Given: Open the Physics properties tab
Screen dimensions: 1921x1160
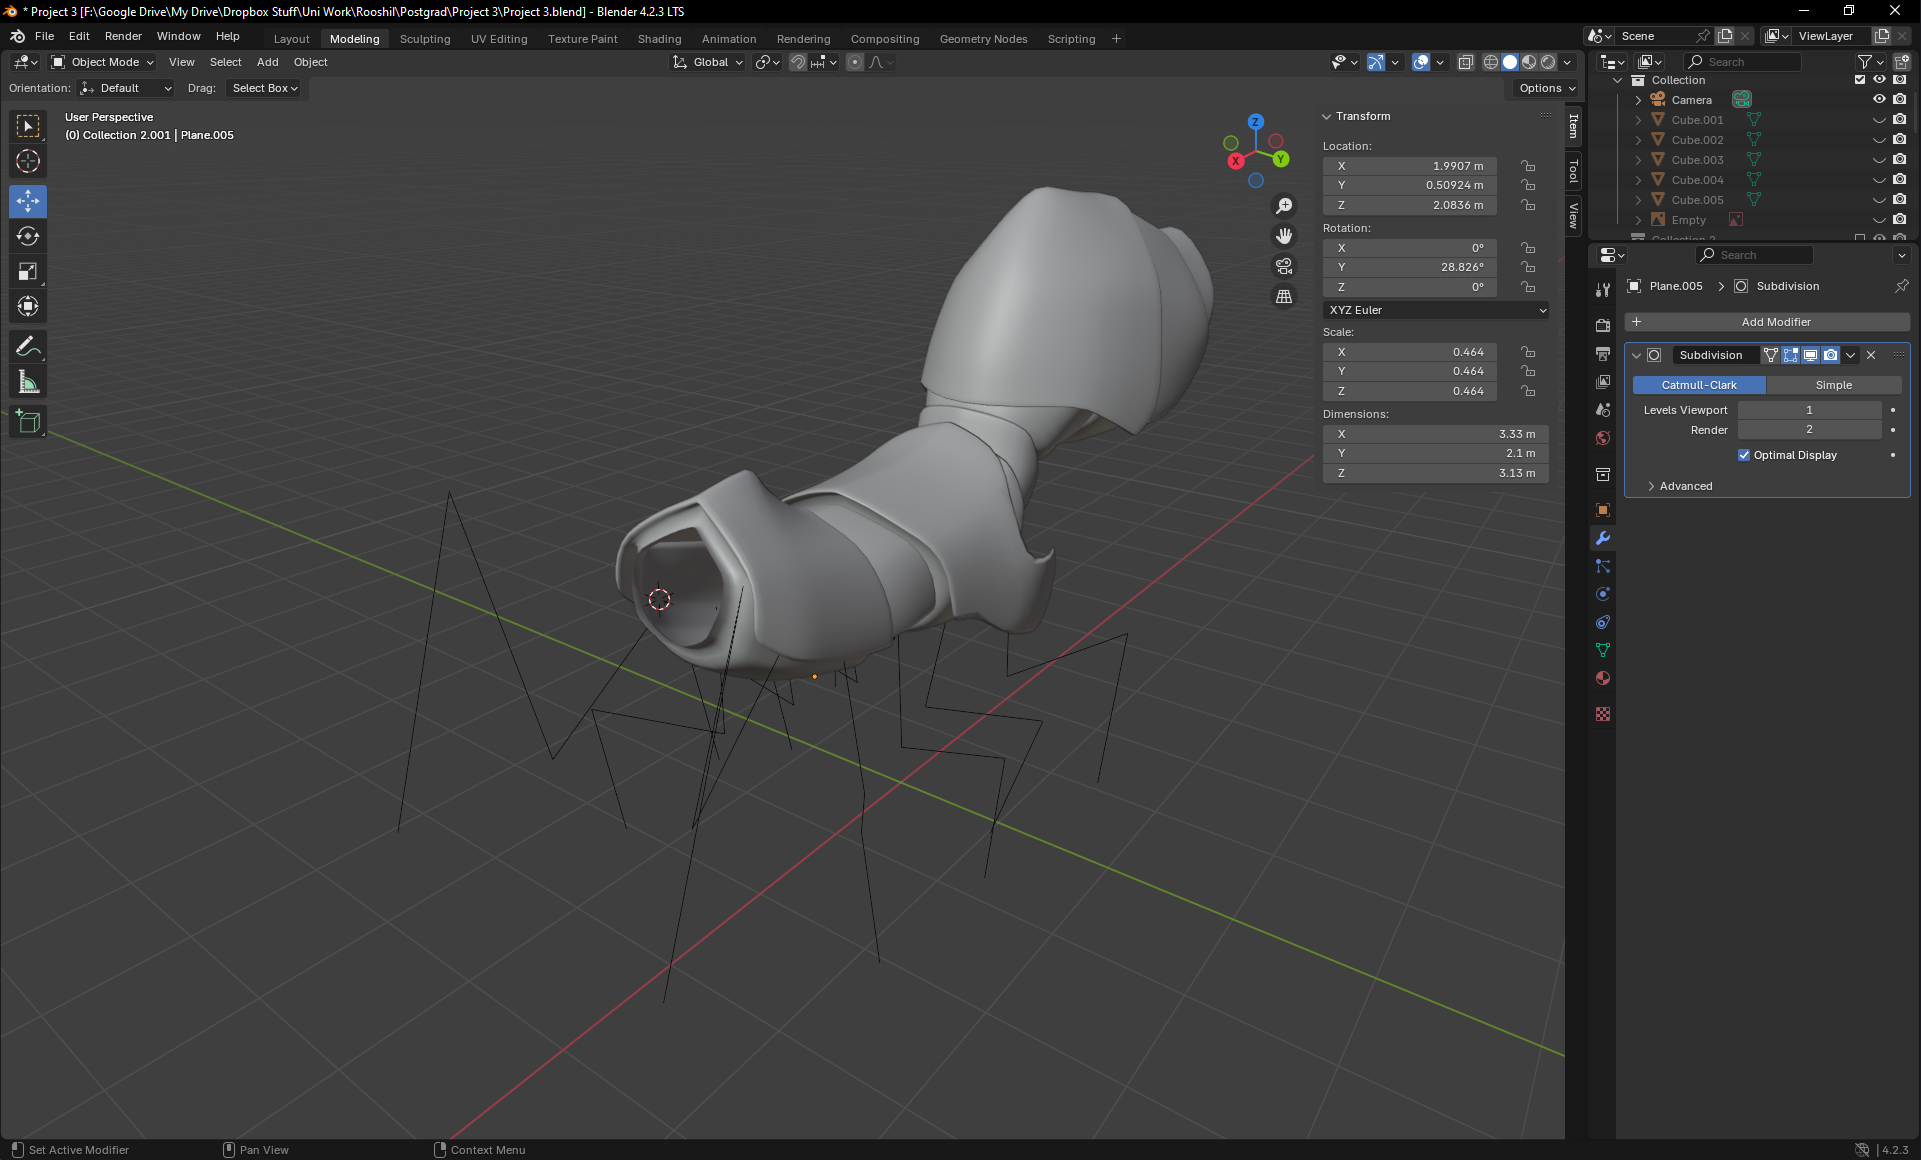Looking at the screenshot, I should [1603, 594].
